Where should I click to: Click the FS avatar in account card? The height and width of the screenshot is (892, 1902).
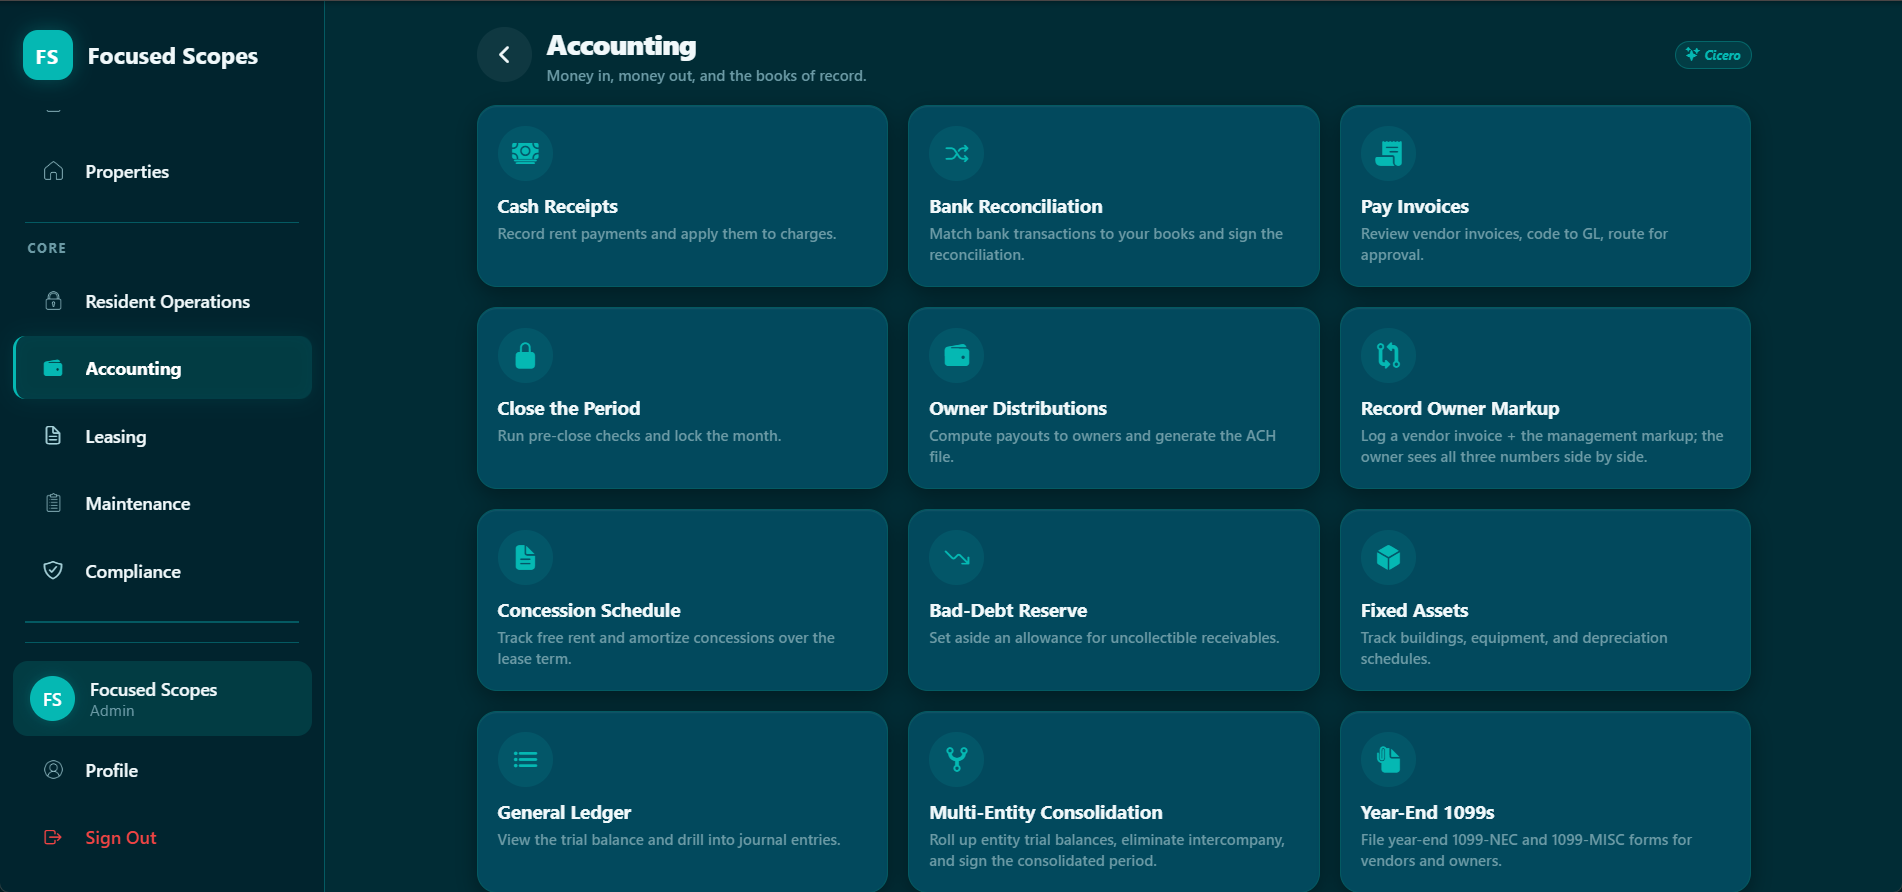(53, 699)
